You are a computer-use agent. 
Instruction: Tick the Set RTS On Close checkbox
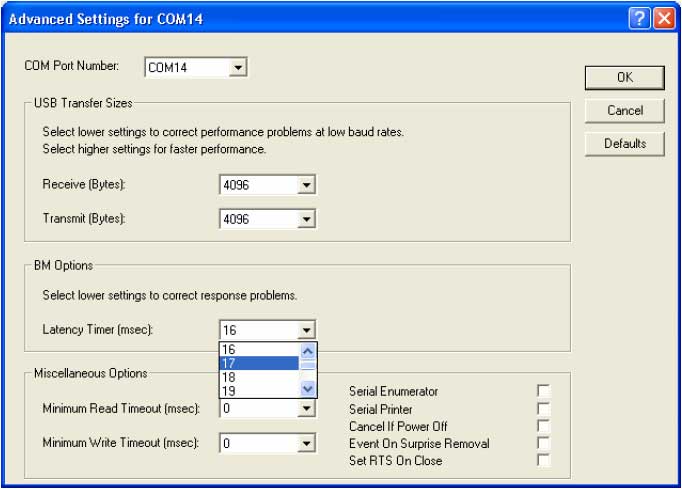tap(543, 460)
